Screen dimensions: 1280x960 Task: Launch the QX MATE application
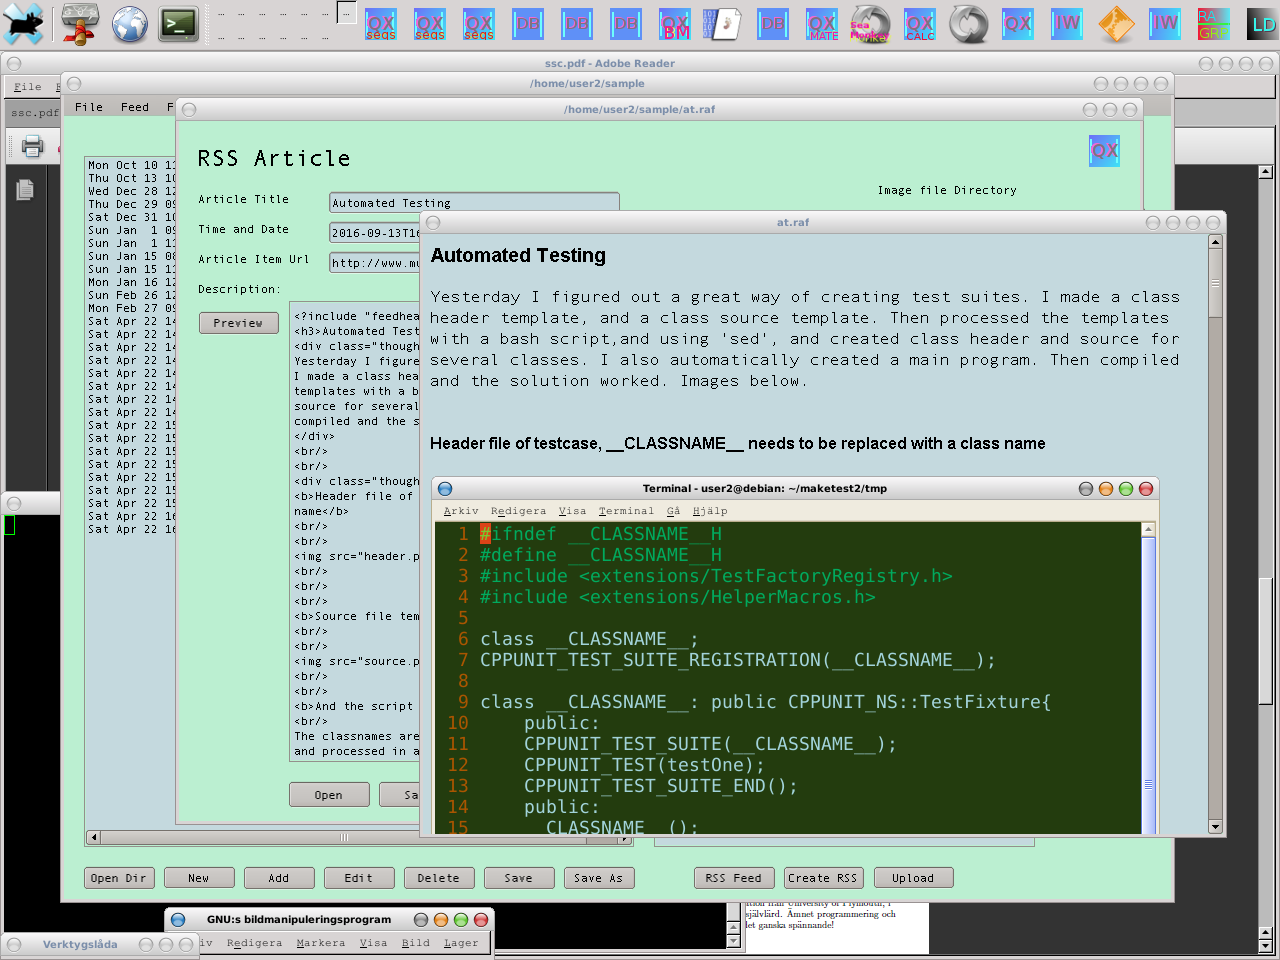[x=822, y=24]
